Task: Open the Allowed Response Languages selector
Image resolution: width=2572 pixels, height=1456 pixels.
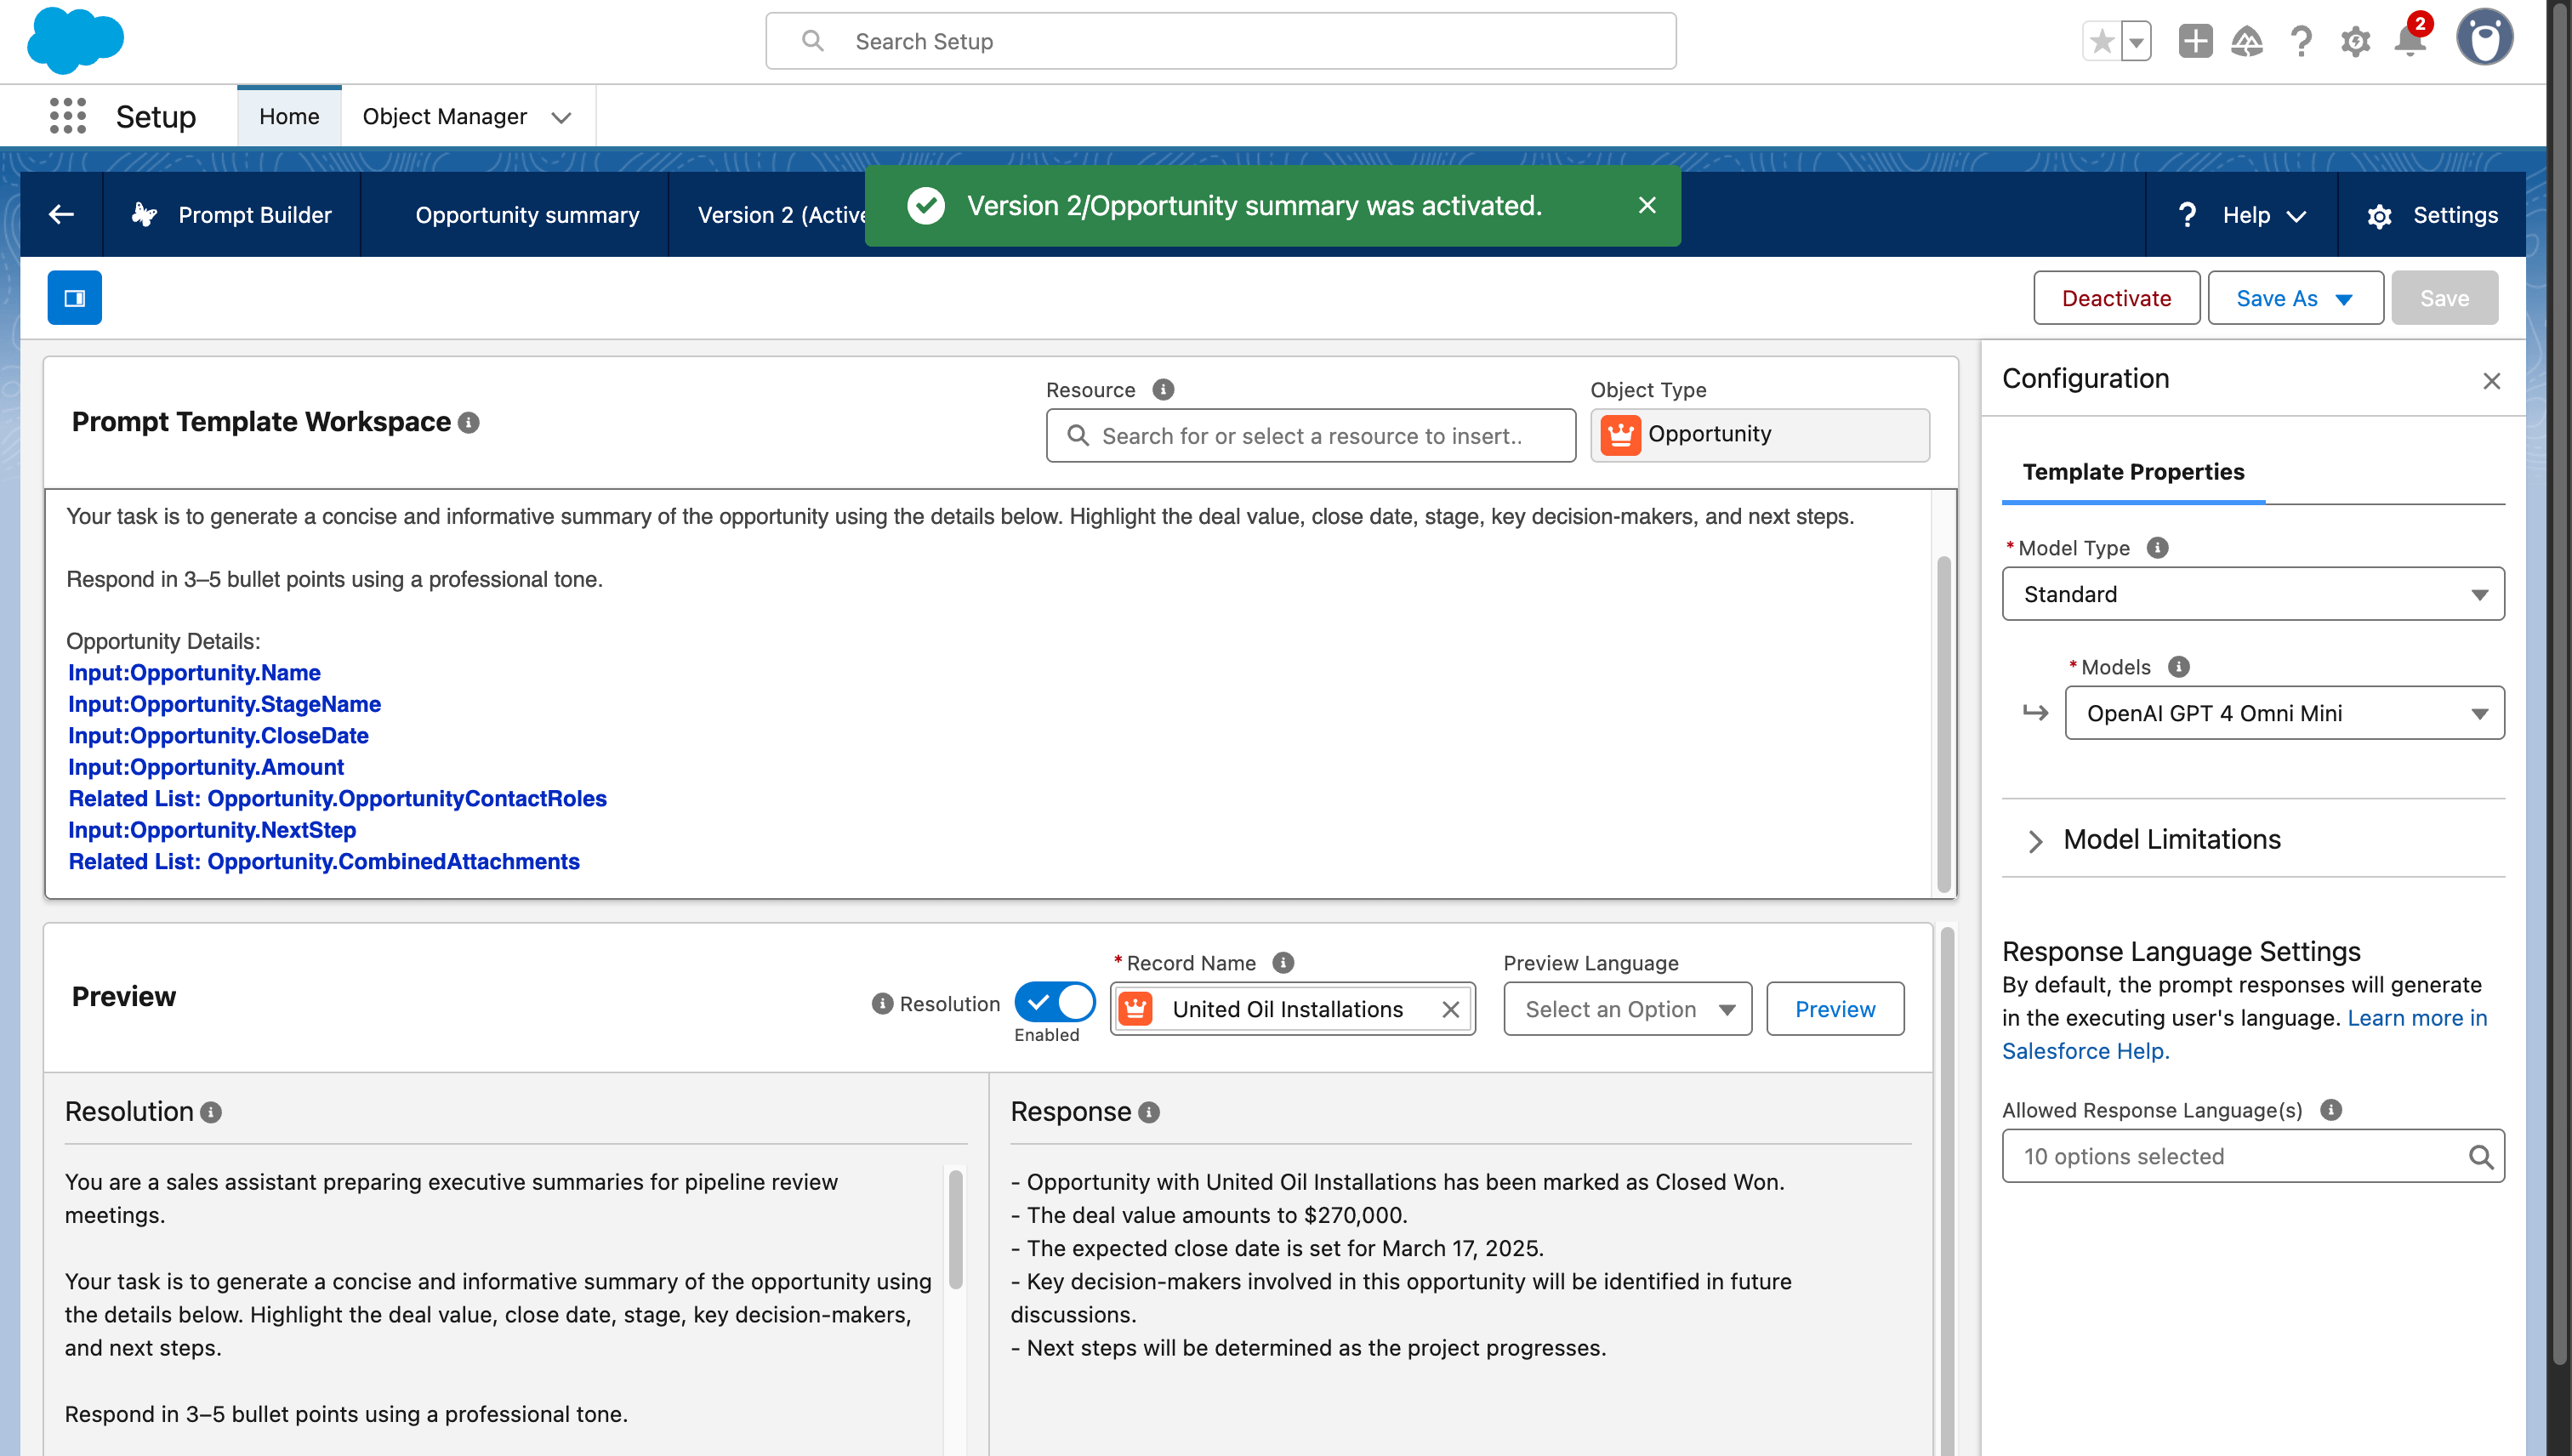Action: pyautogui.click(x=2252, y=1156)
